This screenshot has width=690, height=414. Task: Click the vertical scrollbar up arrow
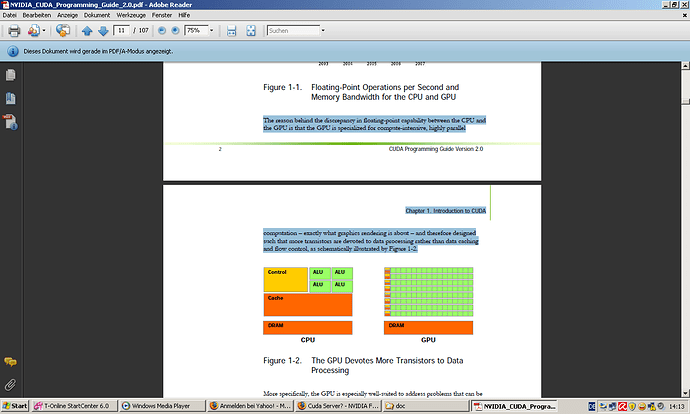click(x=685, y=66)
